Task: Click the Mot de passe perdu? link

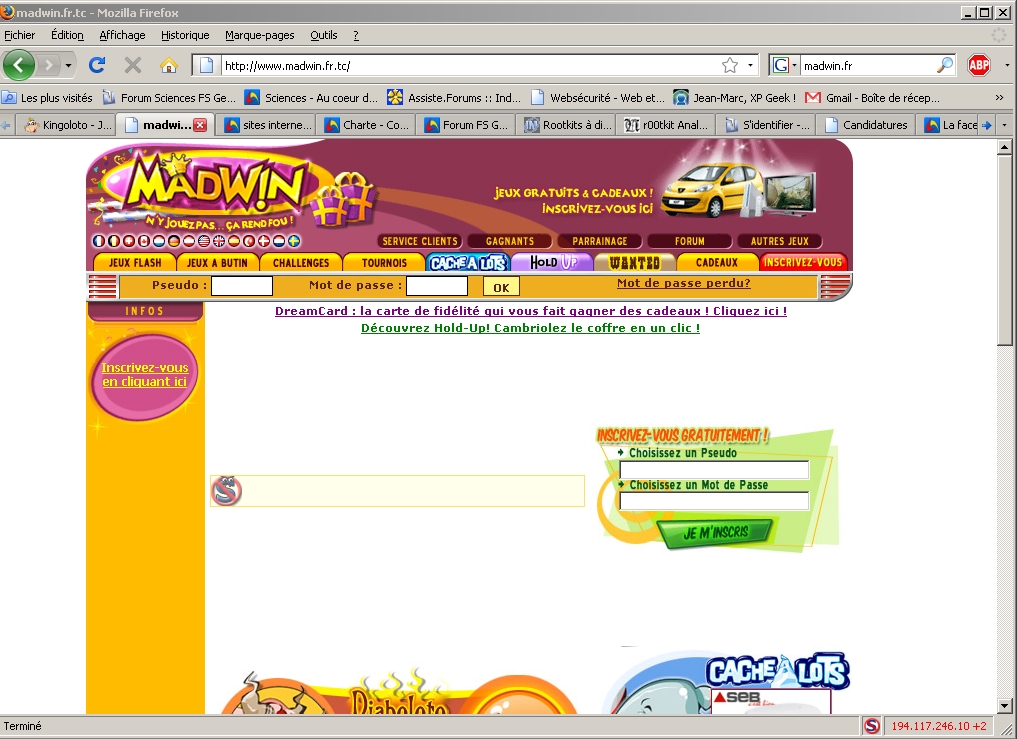Action: pyautogui.click(x=684, y=283)
